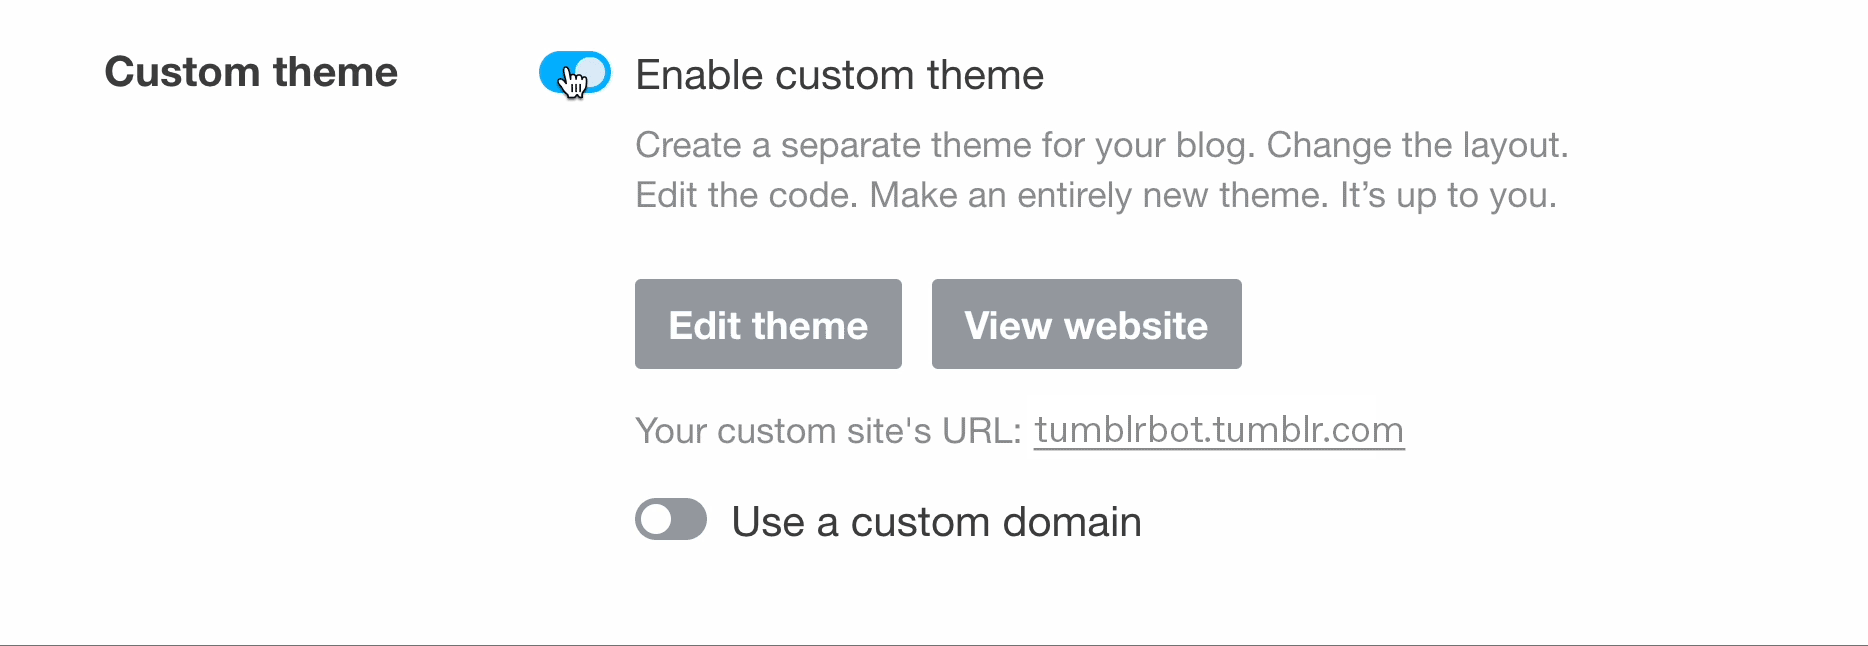Screen dimensions: 1868x646
Task: Turn off the Enable custom theme switch
Action: click(x=575, y=72)
